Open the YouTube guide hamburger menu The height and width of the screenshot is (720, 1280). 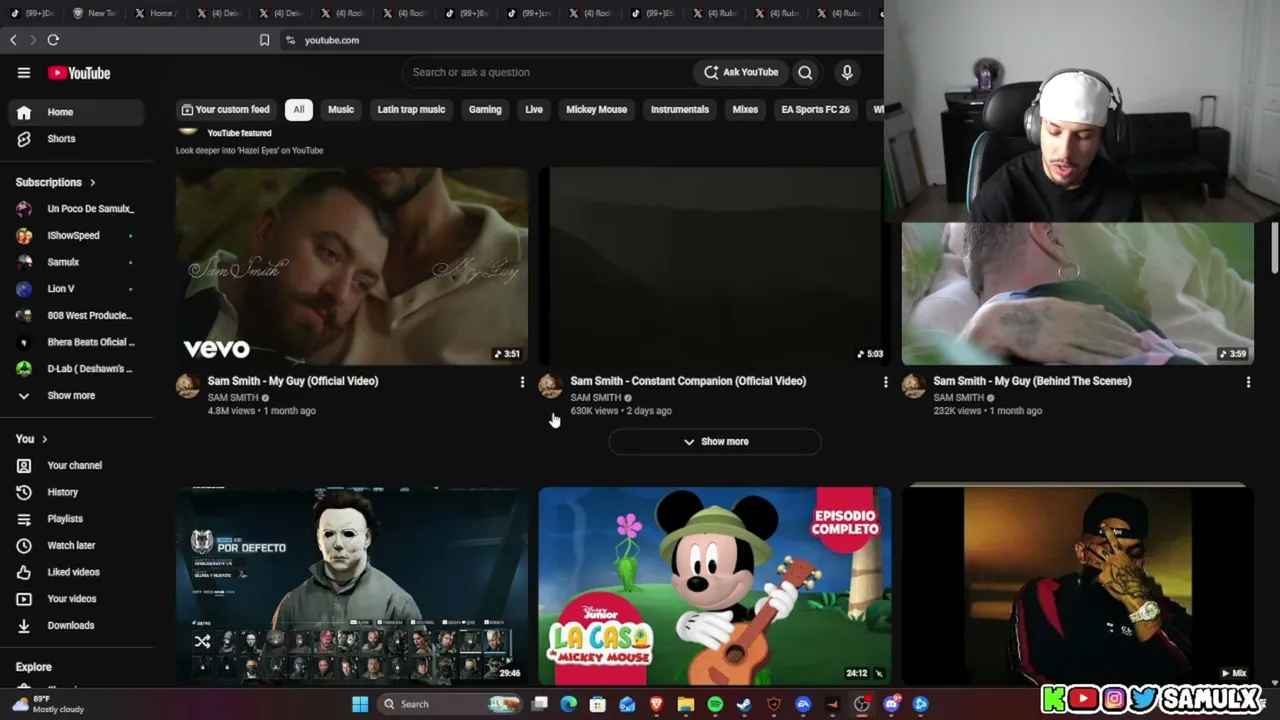pyautogui.click(x=24, y=73)
